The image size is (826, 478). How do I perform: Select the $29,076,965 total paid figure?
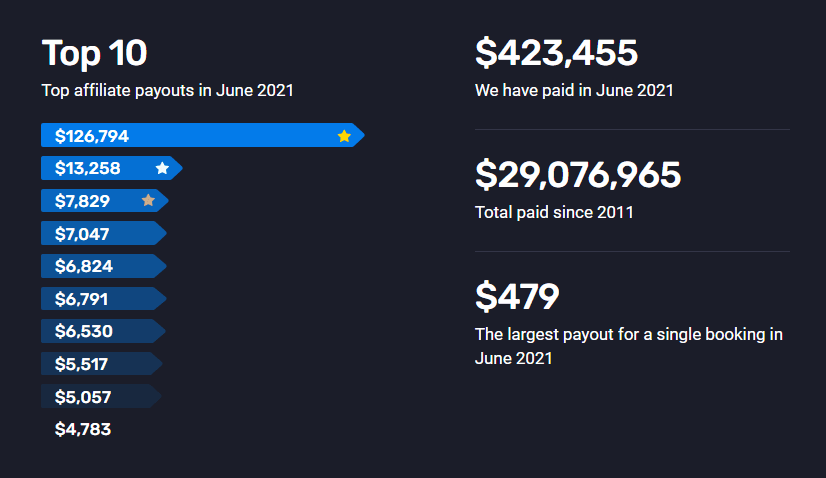coord(578,175)
